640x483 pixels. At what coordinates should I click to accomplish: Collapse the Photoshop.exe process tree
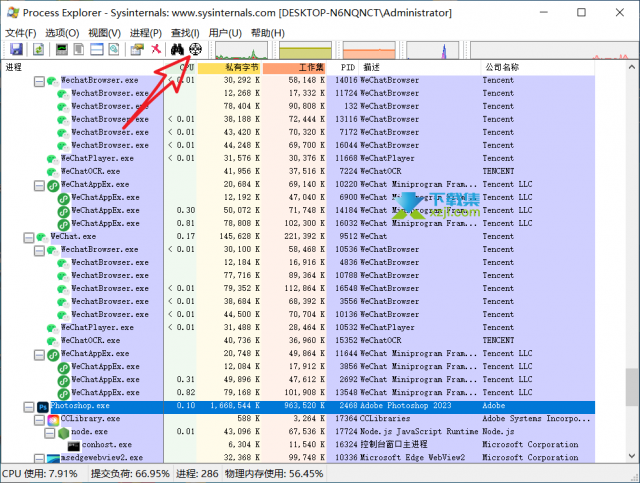(x=28, y=407)
